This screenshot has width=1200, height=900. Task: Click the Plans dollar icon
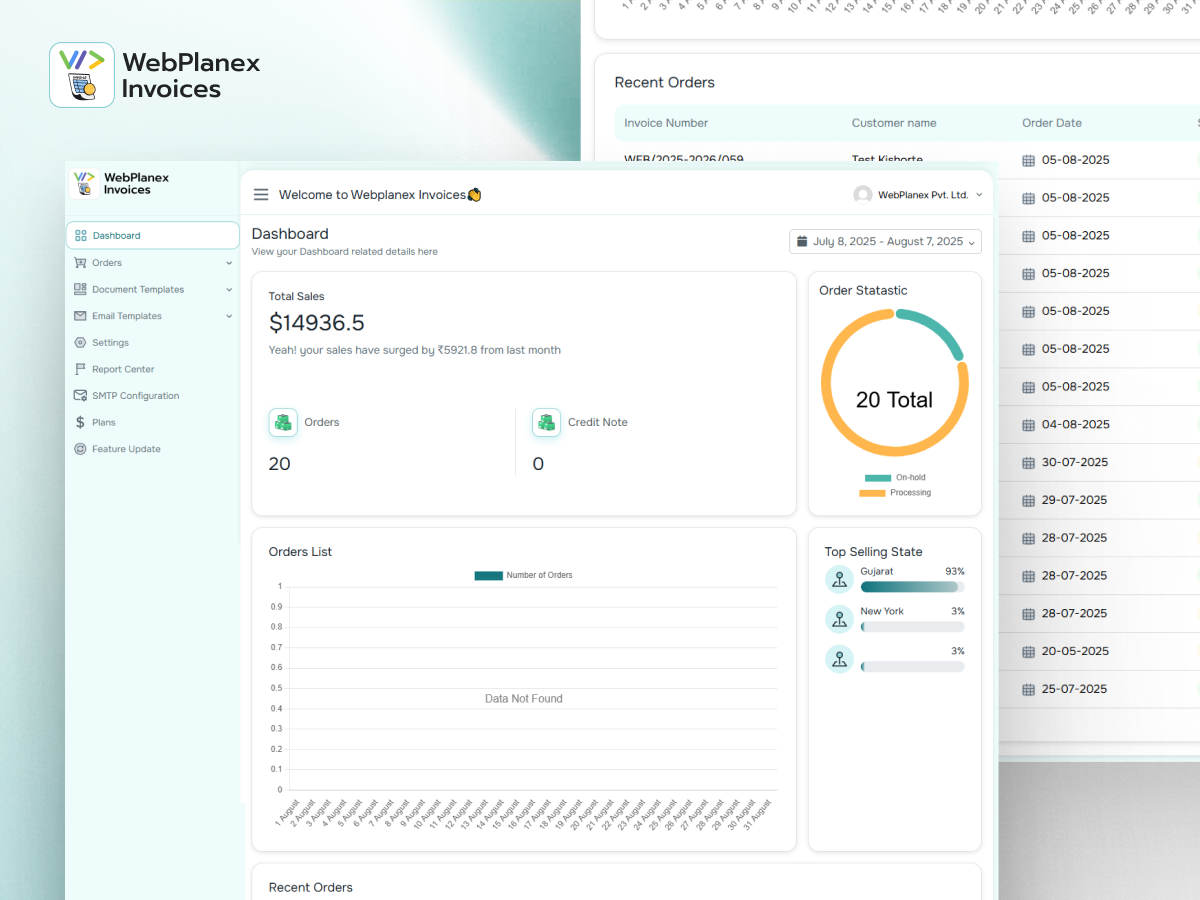(81, 422)
